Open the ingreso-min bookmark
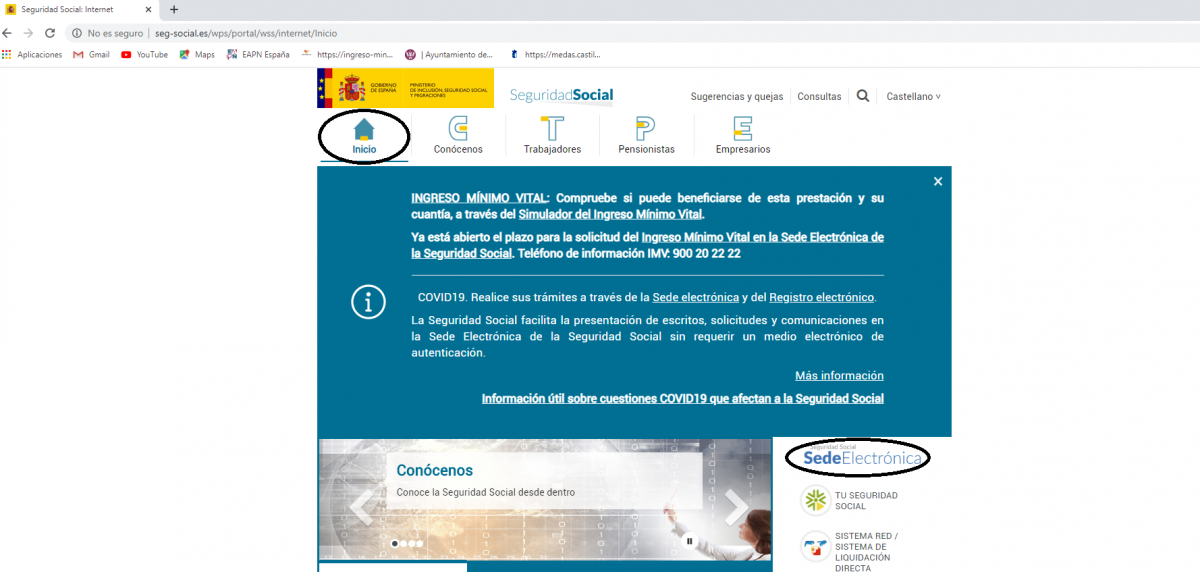This screenshot has height=572, width=1200. click(x=347, y=55)
